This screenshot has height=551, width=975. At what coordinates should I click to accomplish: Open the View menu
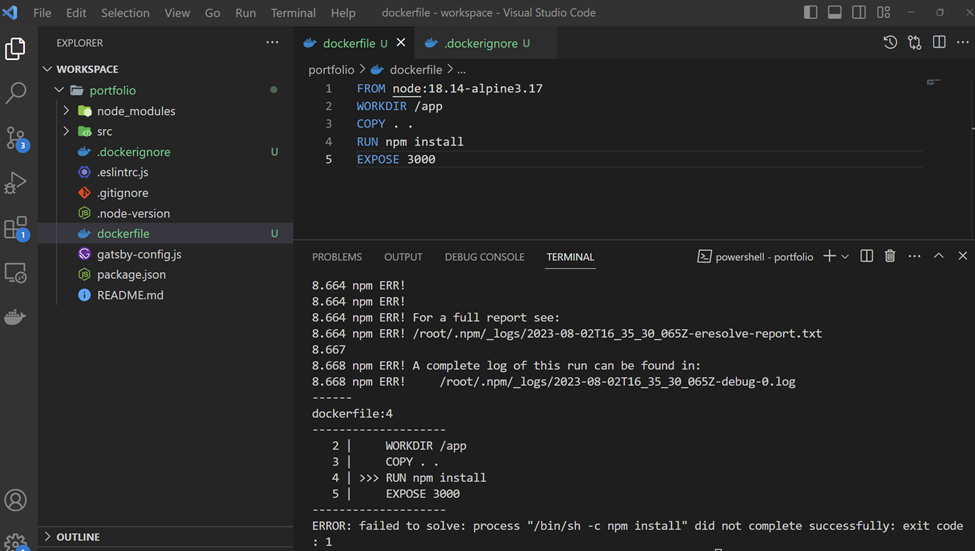177,12
